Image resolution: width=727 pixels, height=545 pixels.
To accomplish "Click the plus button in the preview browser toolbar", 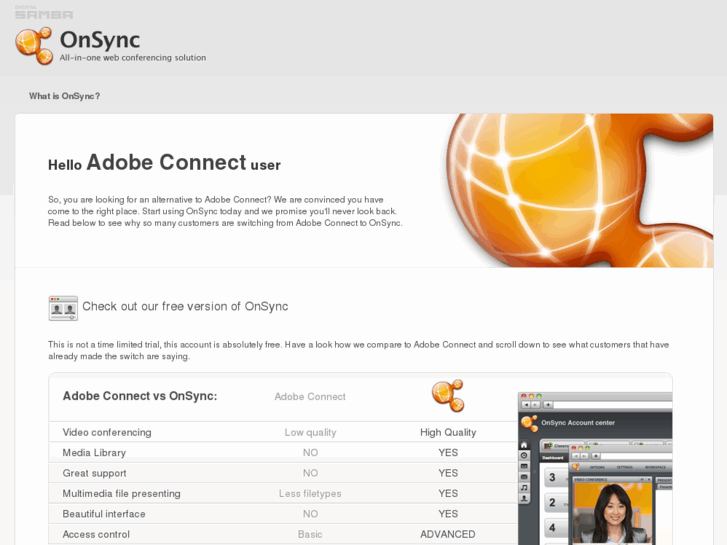I will pyautogui.click(x=548, y=405).
